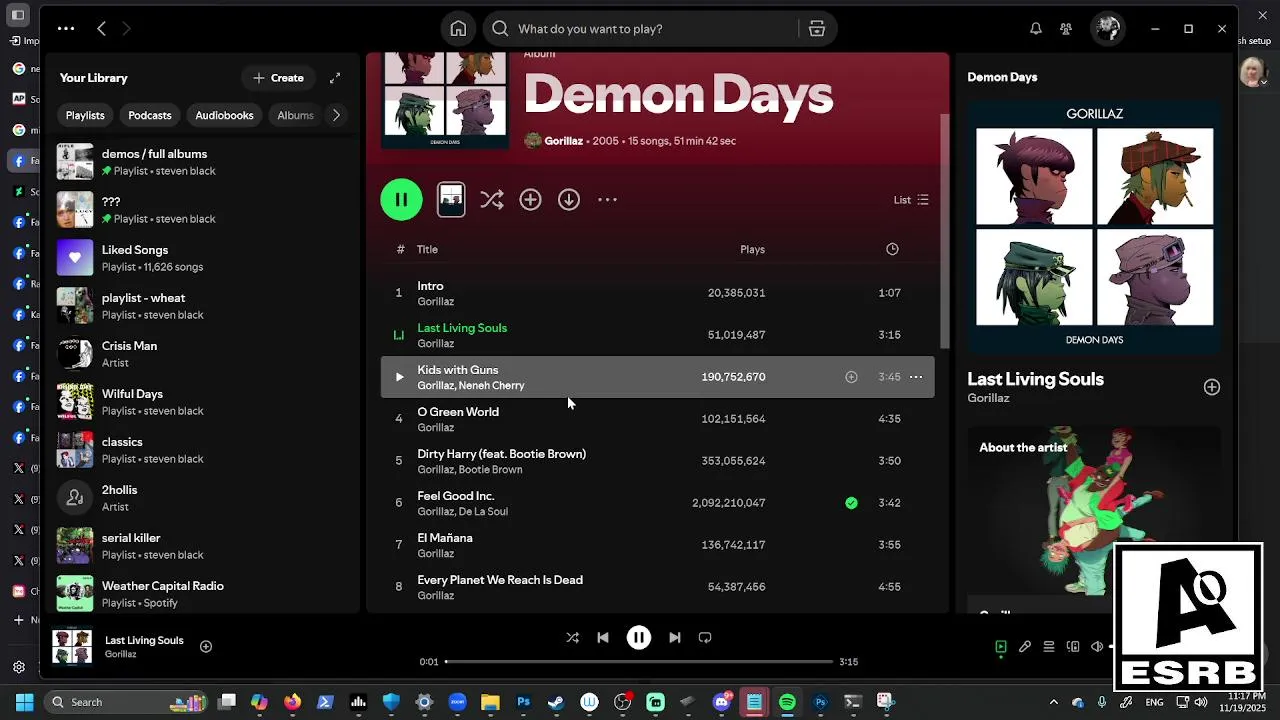Click the album preview thumbnail button

pos(451,199)
